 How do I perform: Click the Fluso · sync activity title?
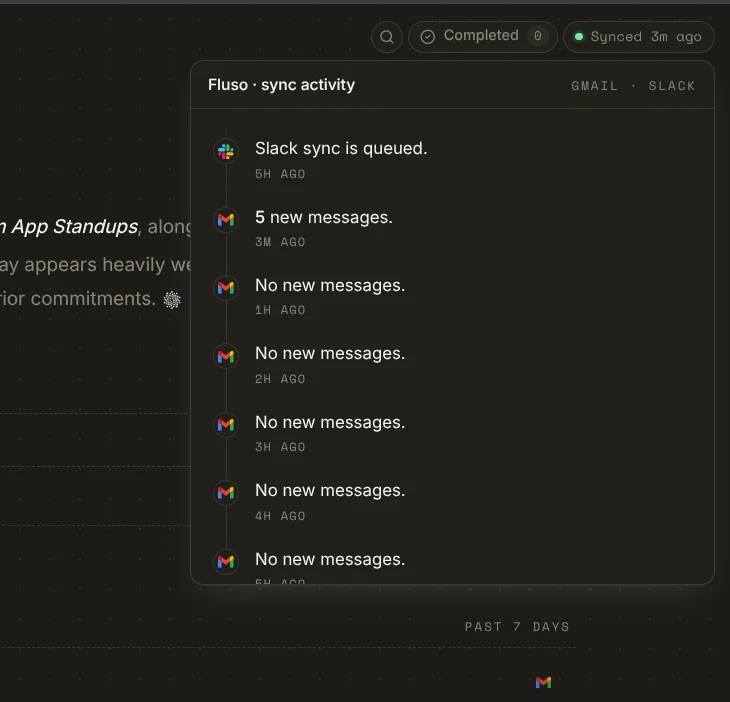[281, 85]
